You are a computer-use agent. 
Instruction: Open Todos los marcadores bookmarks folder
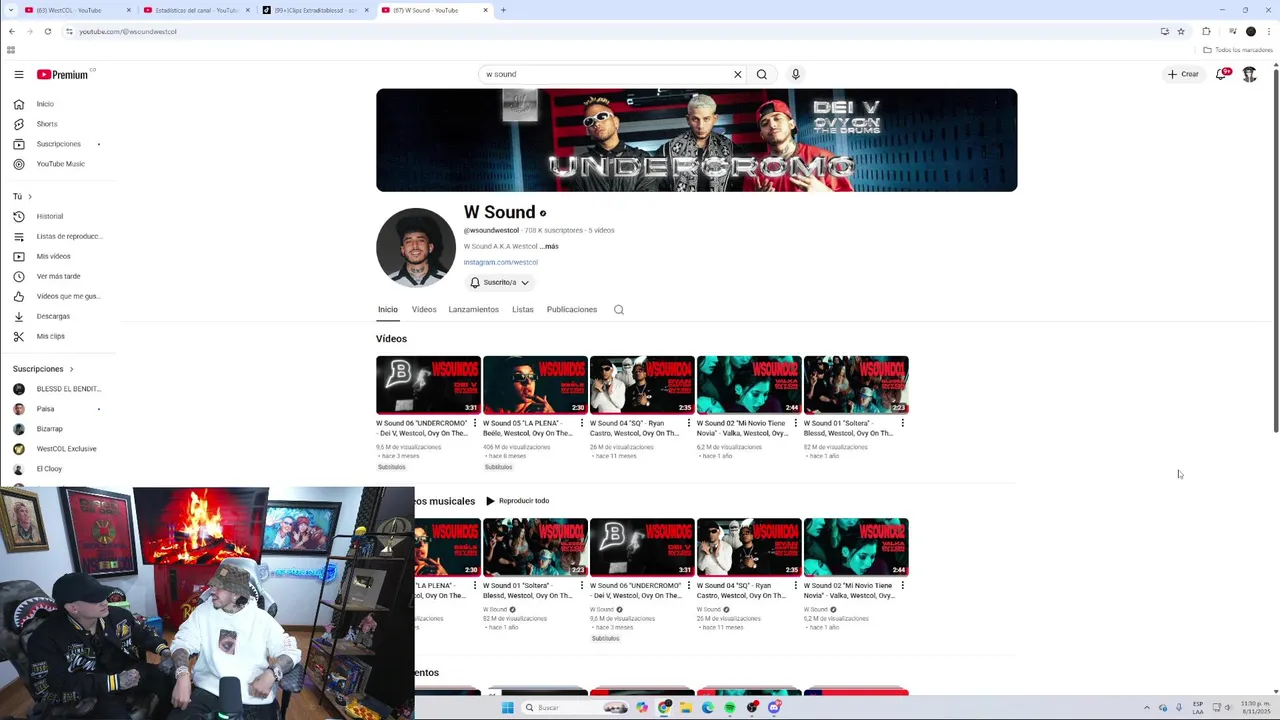1238,50
